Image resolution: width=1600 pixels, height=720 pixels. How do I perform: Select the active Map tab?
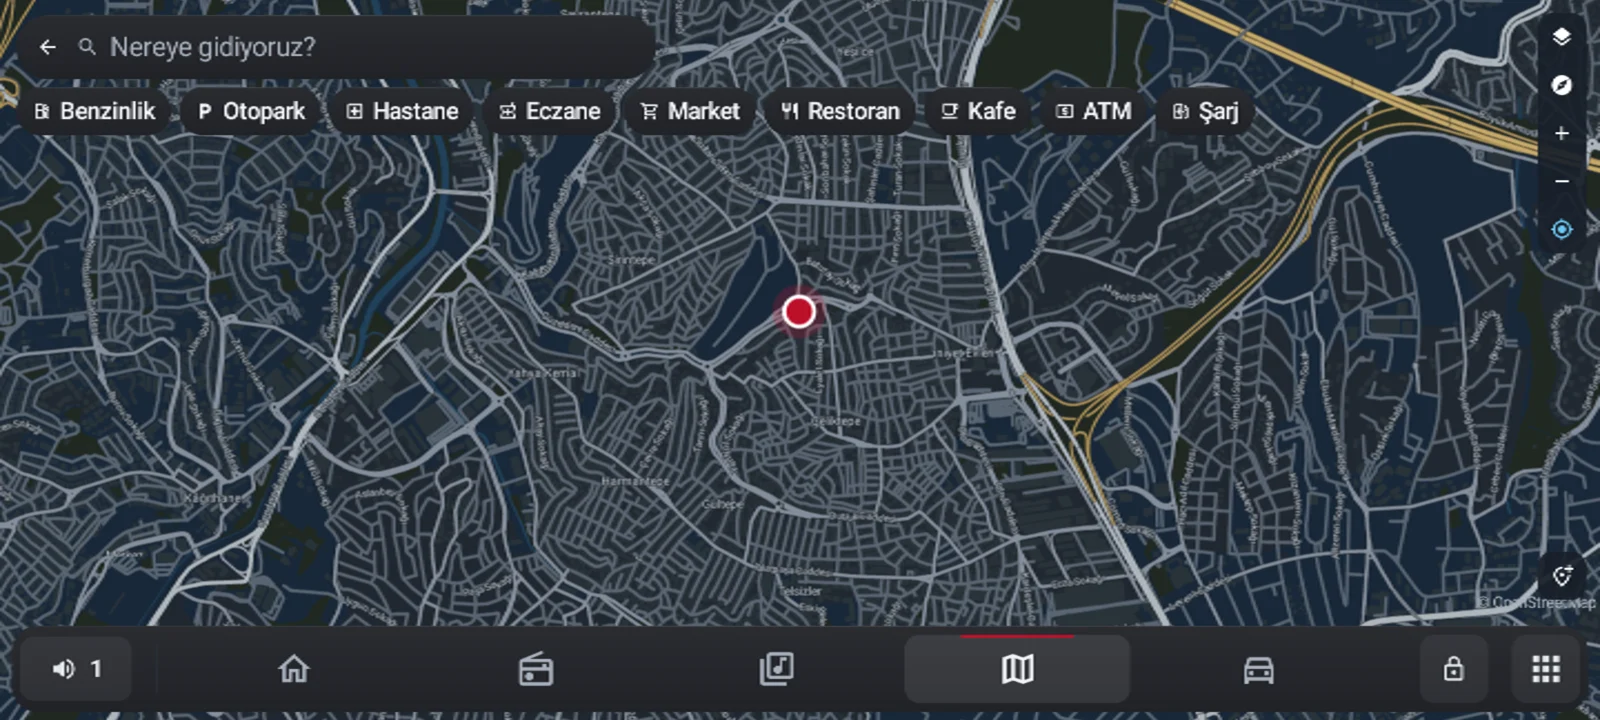(1018, 669)
